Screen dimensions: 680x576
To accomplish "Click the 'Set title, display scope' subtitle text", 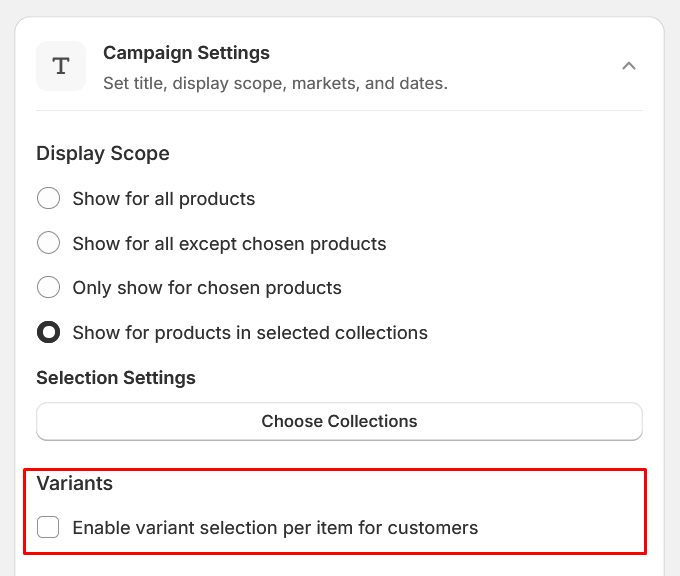I will point(200,83).
